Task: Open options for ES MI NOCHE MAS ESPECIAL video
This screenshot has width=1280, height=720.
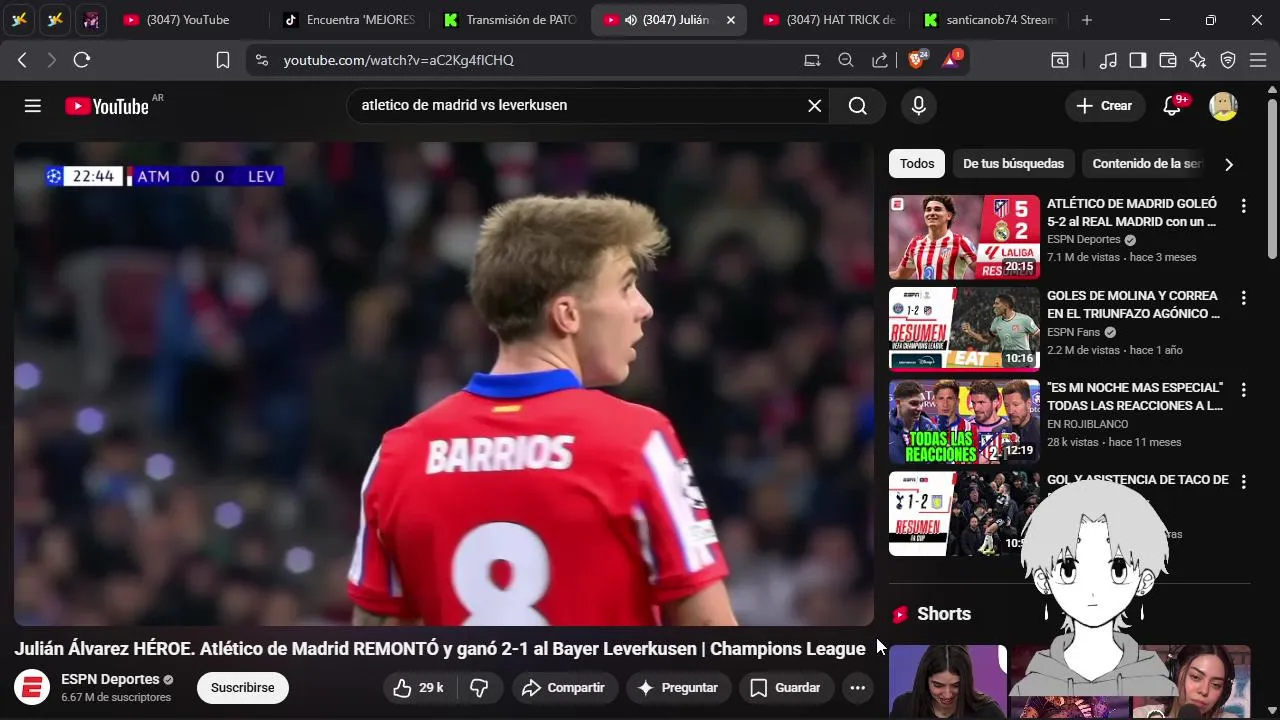Action: click(x=1244, y=390)
